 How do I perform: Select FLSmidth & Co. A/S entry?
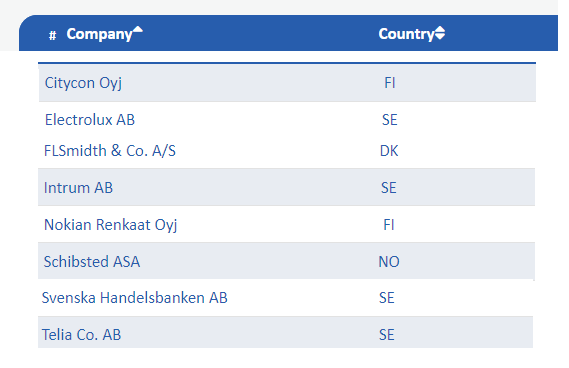(x=110, y=151)
